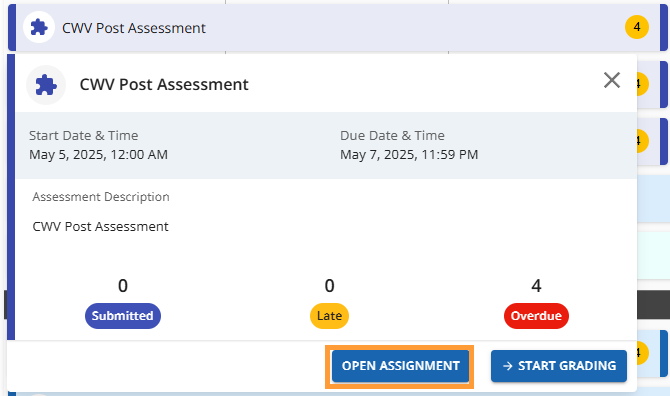The height and width of the screenshot is (396, 670).
Task: Start grading the CWV Post Assessment
Action: click(558, 366)
